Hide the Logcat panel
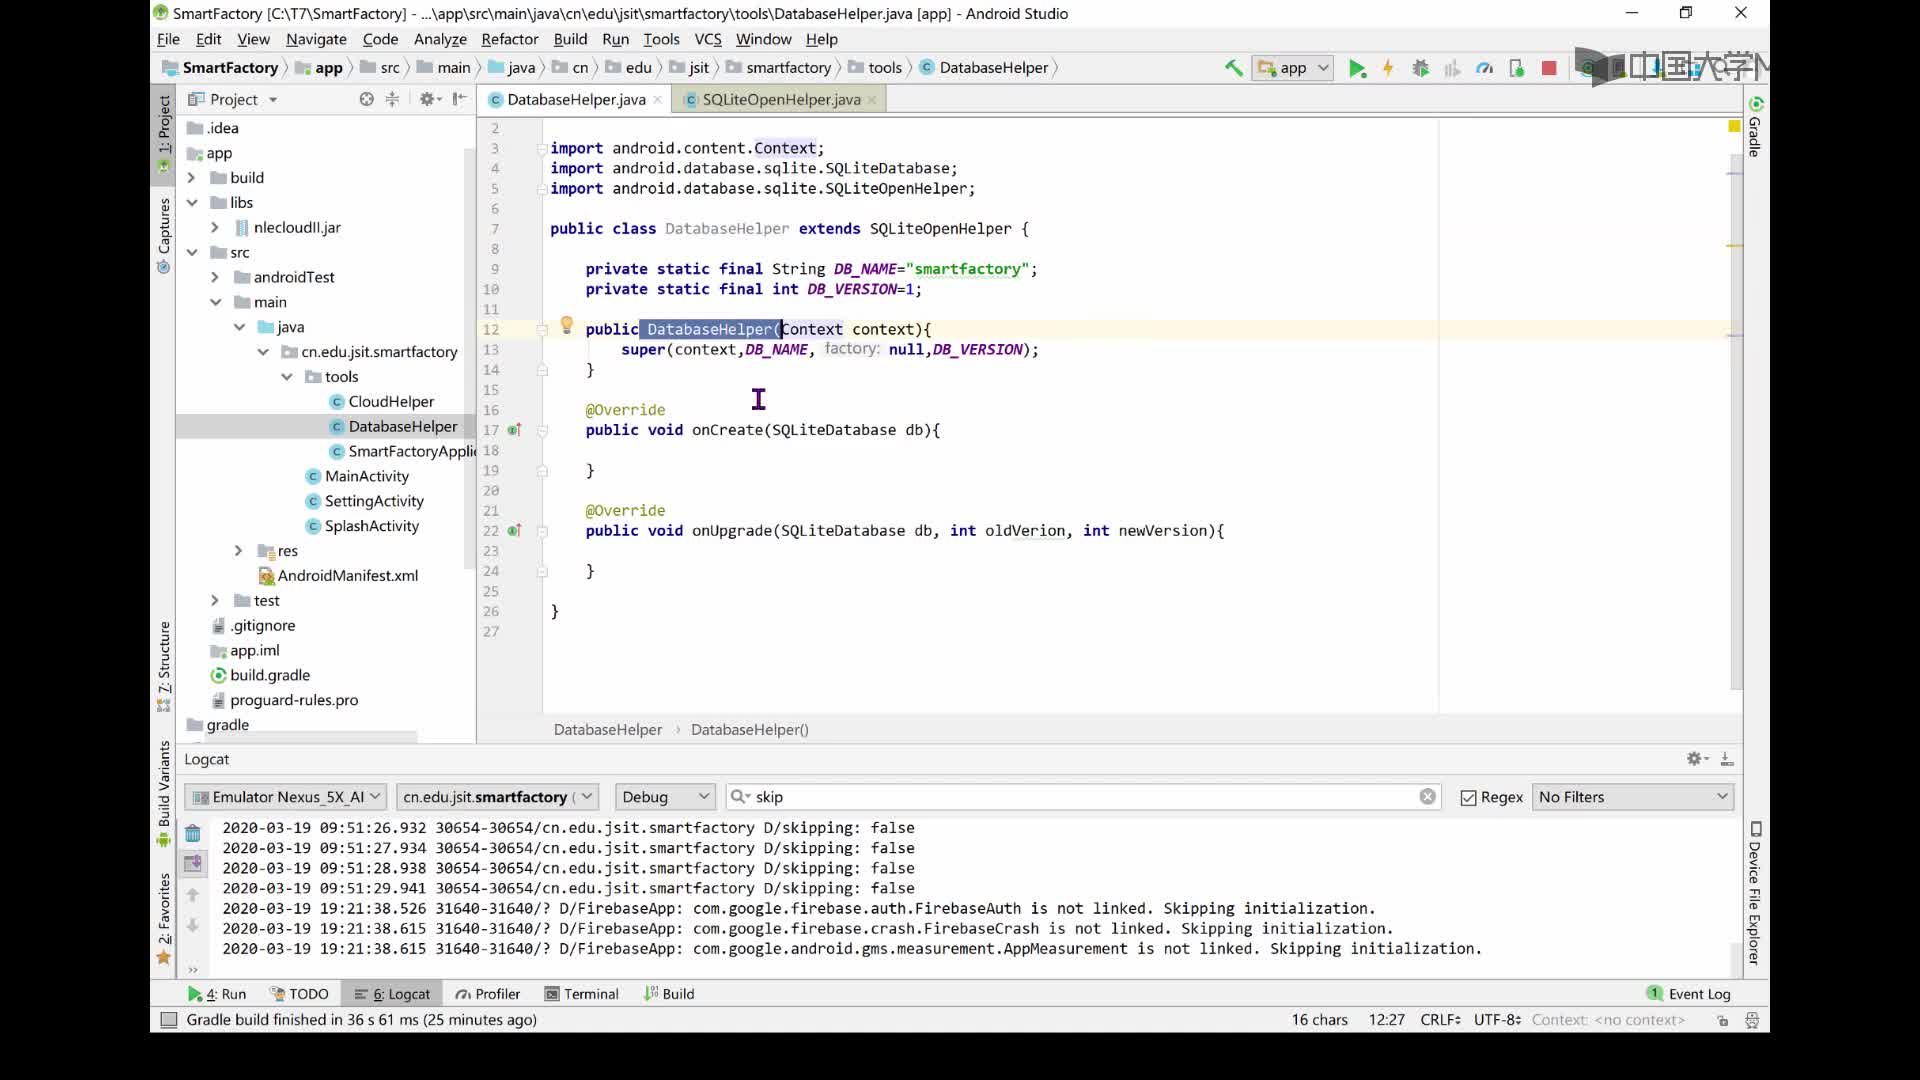 (x=1727, y=759)
